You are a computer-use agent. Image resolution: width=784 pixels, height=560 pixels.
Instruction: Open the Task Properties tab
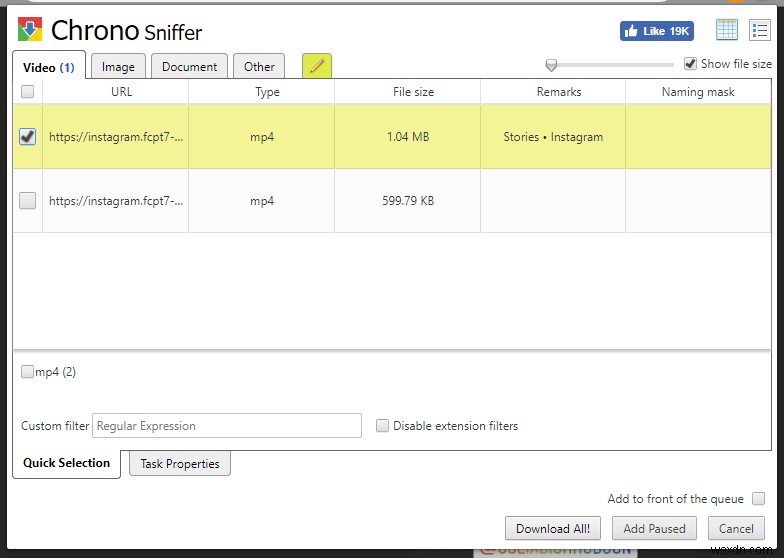coord(180,464)
